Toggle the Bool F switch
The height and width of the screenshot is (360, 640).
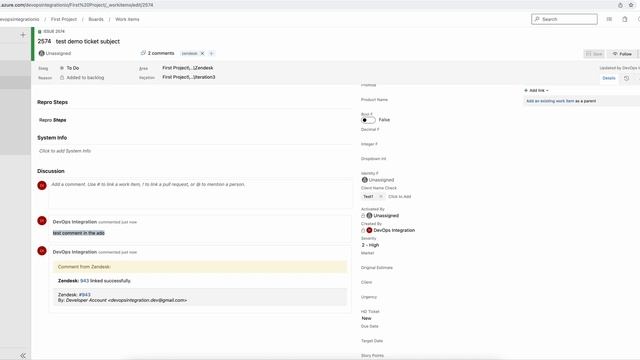coord(368,120)
